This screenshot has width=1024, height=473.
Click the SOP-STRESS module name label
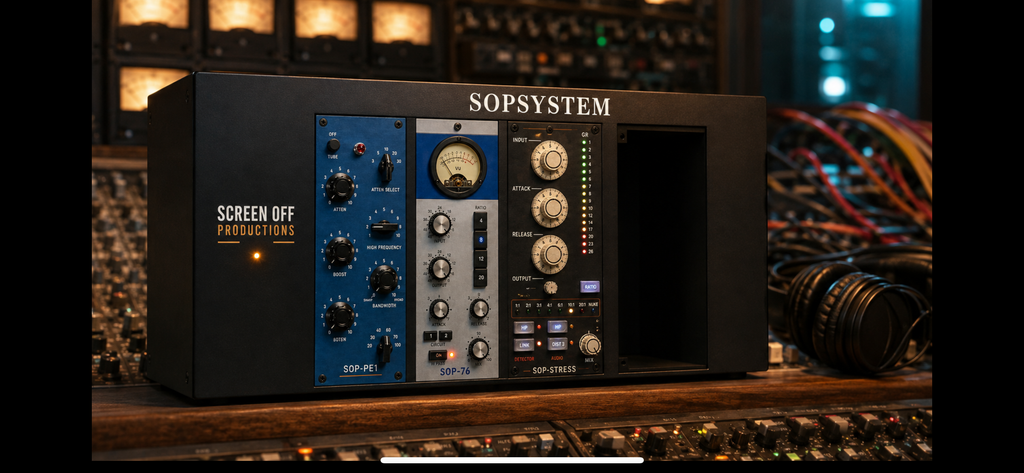click(x=554, y=370)
